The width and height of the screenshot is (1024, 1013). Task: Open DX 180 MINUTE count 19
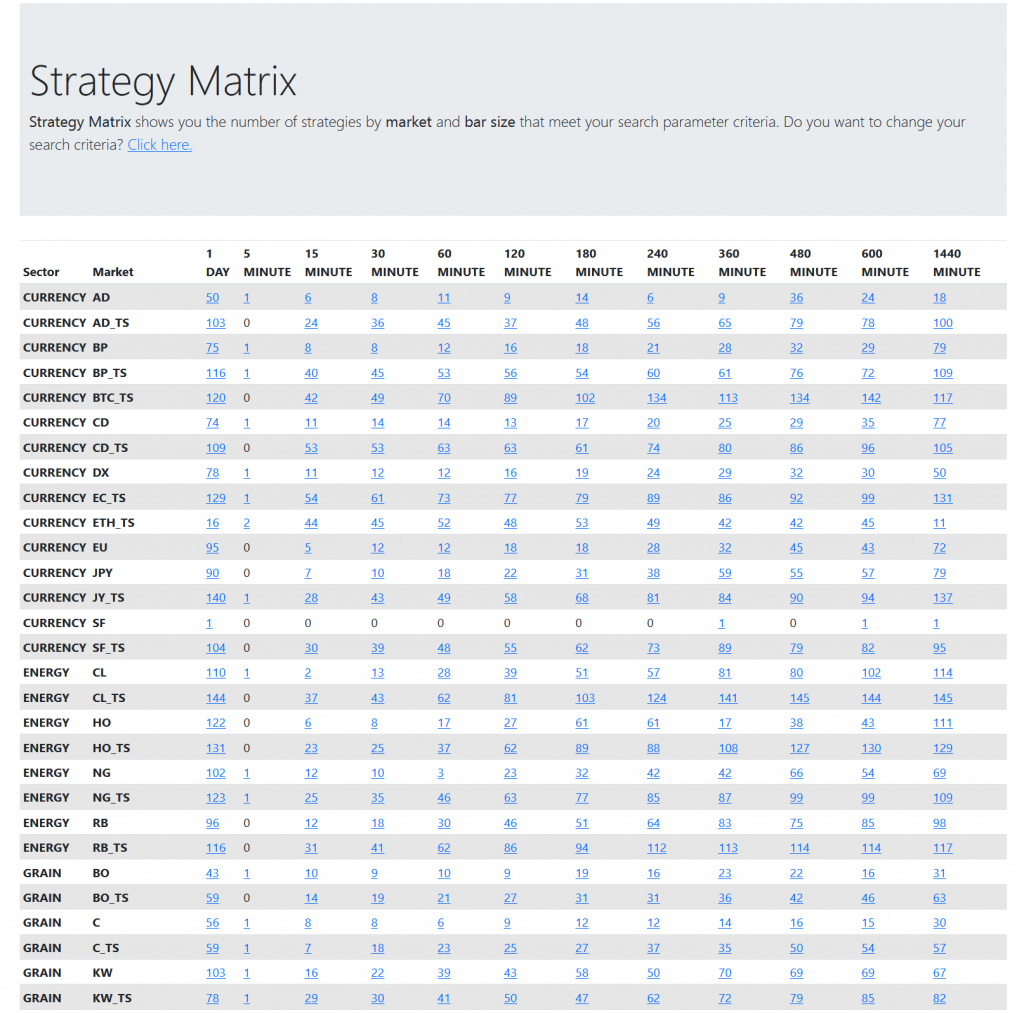tap(582, 473)
